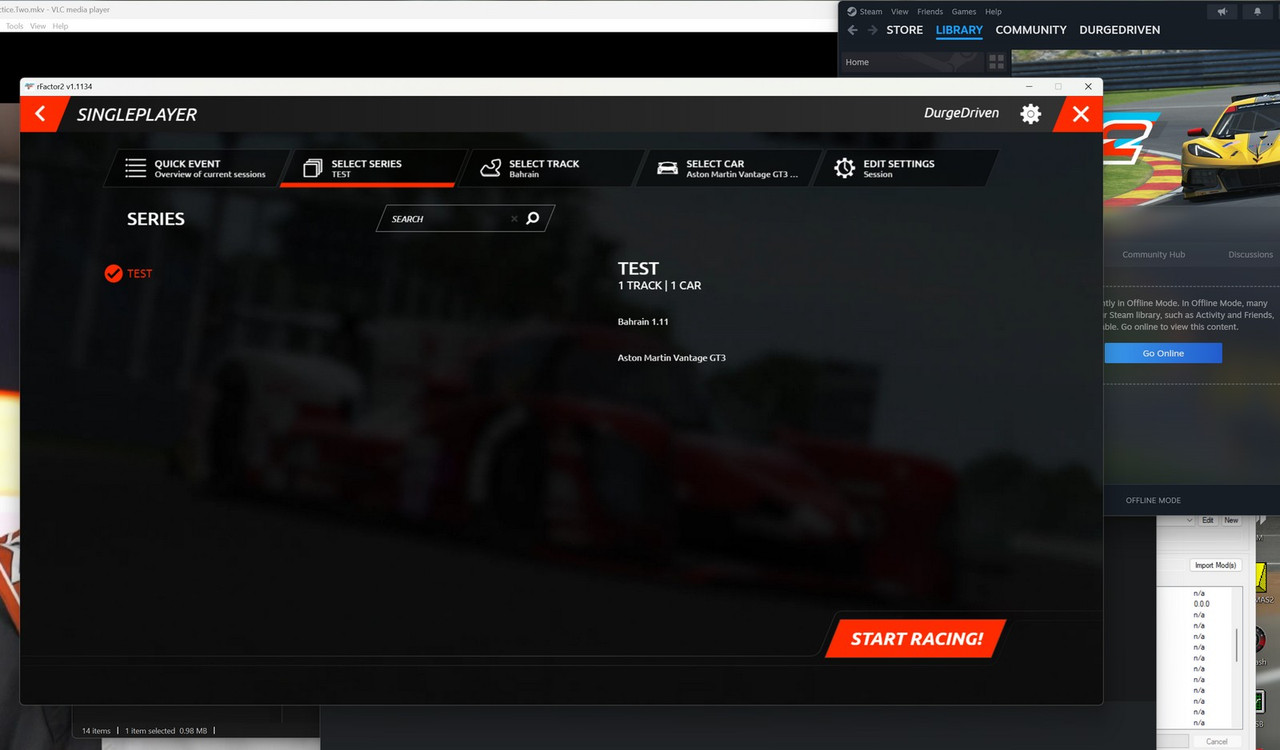Click Steam library grid view icon

(996, 62)
